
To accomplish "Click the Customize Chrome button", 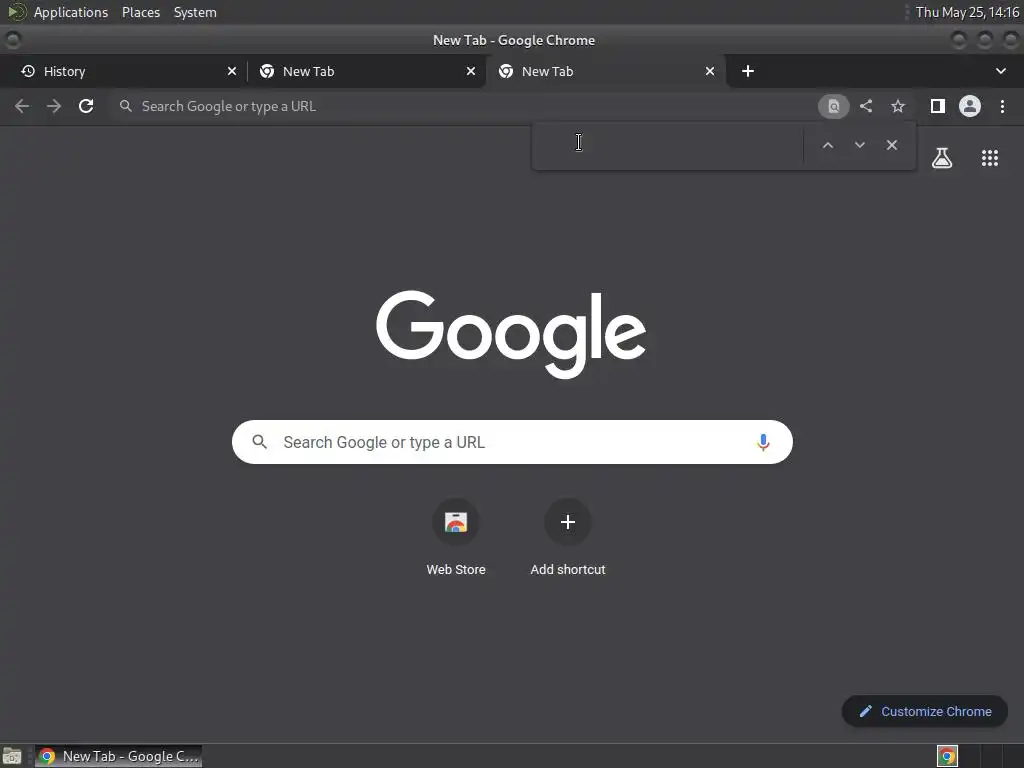I will coord(925,711).
